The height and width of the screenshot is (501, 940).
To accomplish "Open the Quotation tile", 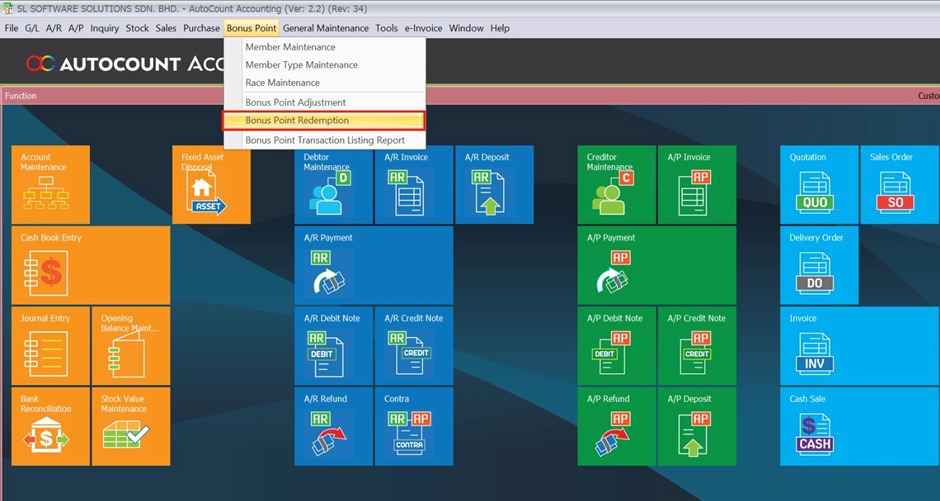I will click(x=818, y=185).
